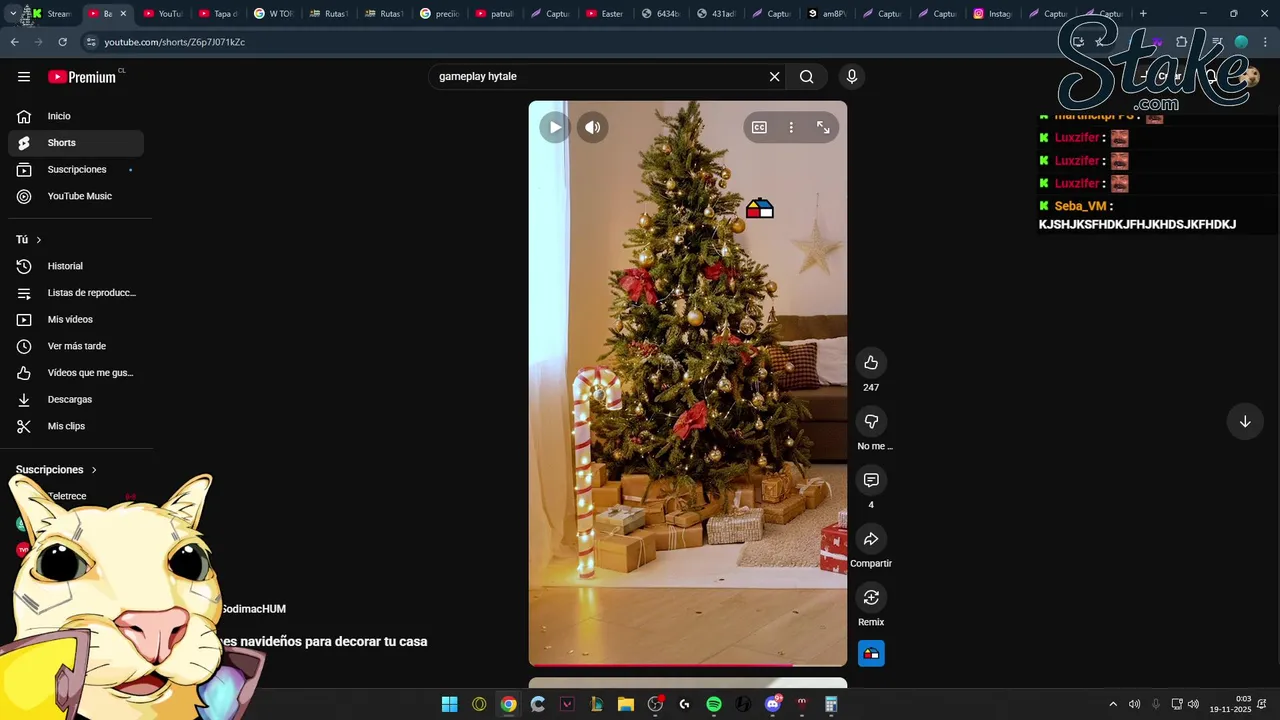Like the short with 247 likes
Image resolution: width=1280 pixels, height=720 pixels.
click(x=871, y=363)
